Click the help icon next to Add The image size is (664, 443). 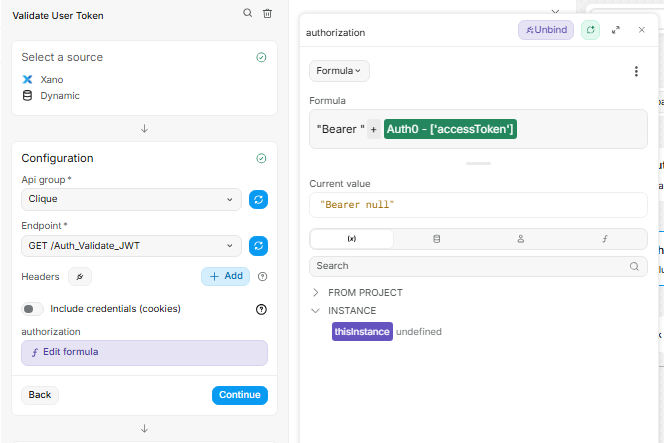point(262,276)
